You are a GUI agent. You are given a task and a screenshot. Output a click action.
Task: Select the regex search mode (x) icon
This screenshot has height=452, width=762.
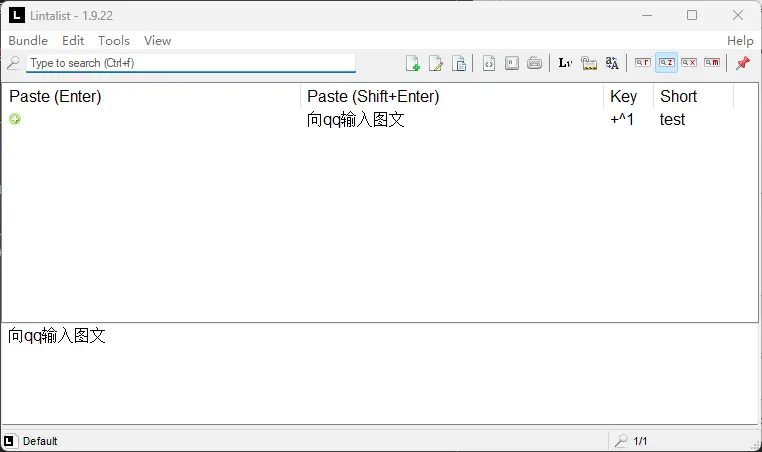coord(689,63)
